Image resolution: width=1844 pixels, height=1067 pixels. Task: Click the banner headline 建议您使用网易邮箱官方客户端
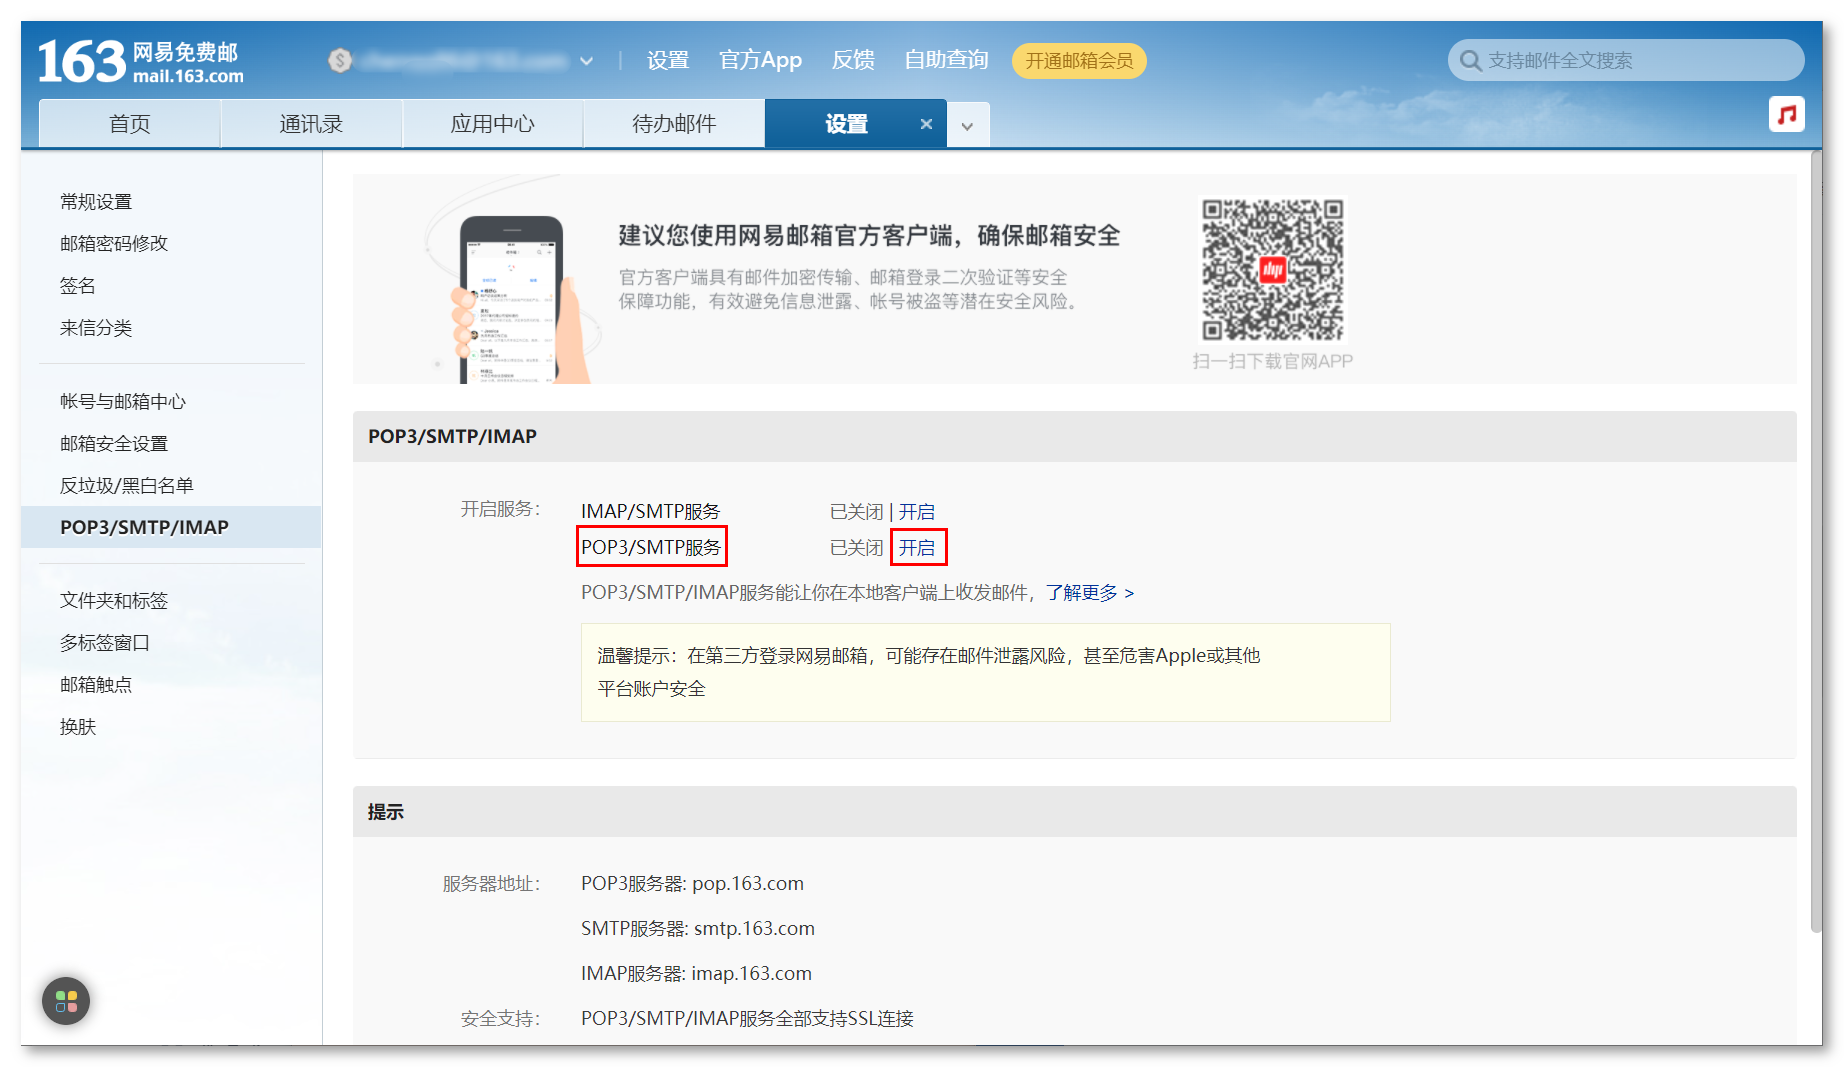click(x=869, y=236)
